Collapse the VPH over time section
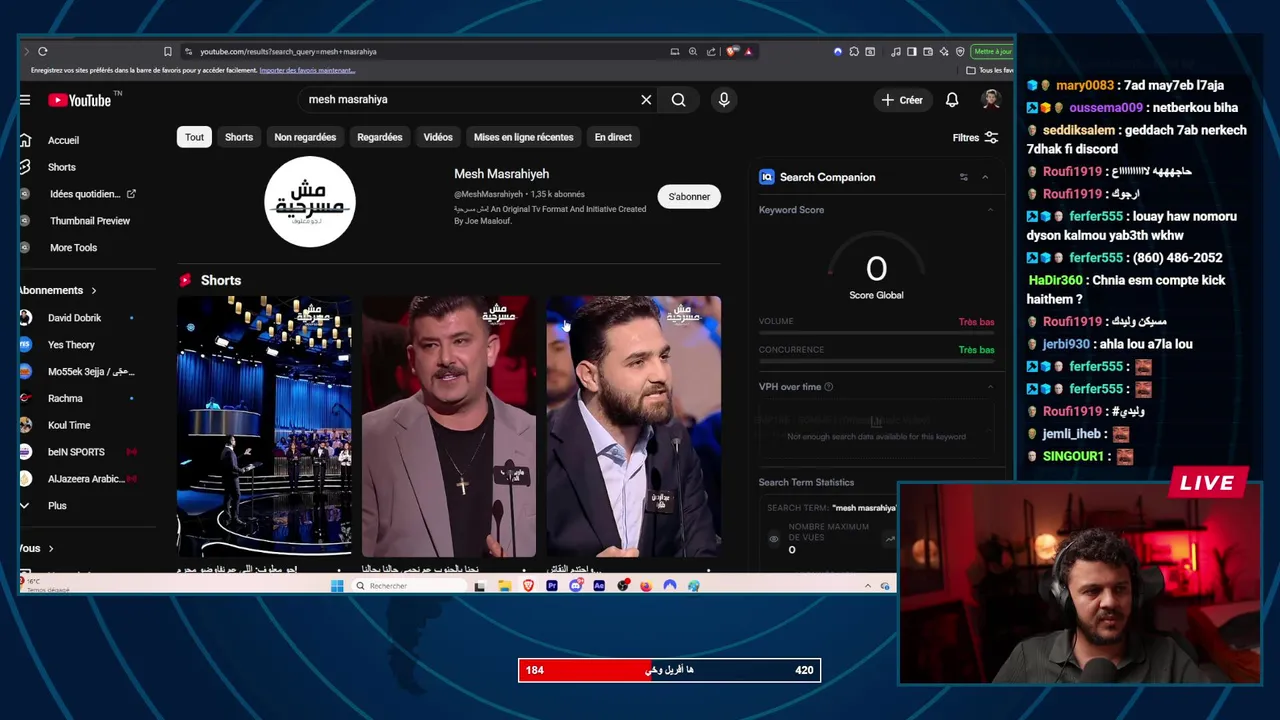The height and width of the screenshot is (720, 1280). coord(990,387)
